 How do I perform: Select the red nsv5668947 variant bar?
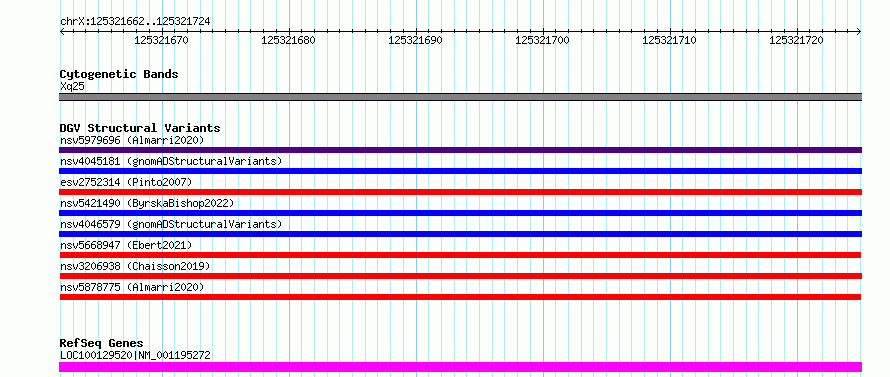click(460, 255)
